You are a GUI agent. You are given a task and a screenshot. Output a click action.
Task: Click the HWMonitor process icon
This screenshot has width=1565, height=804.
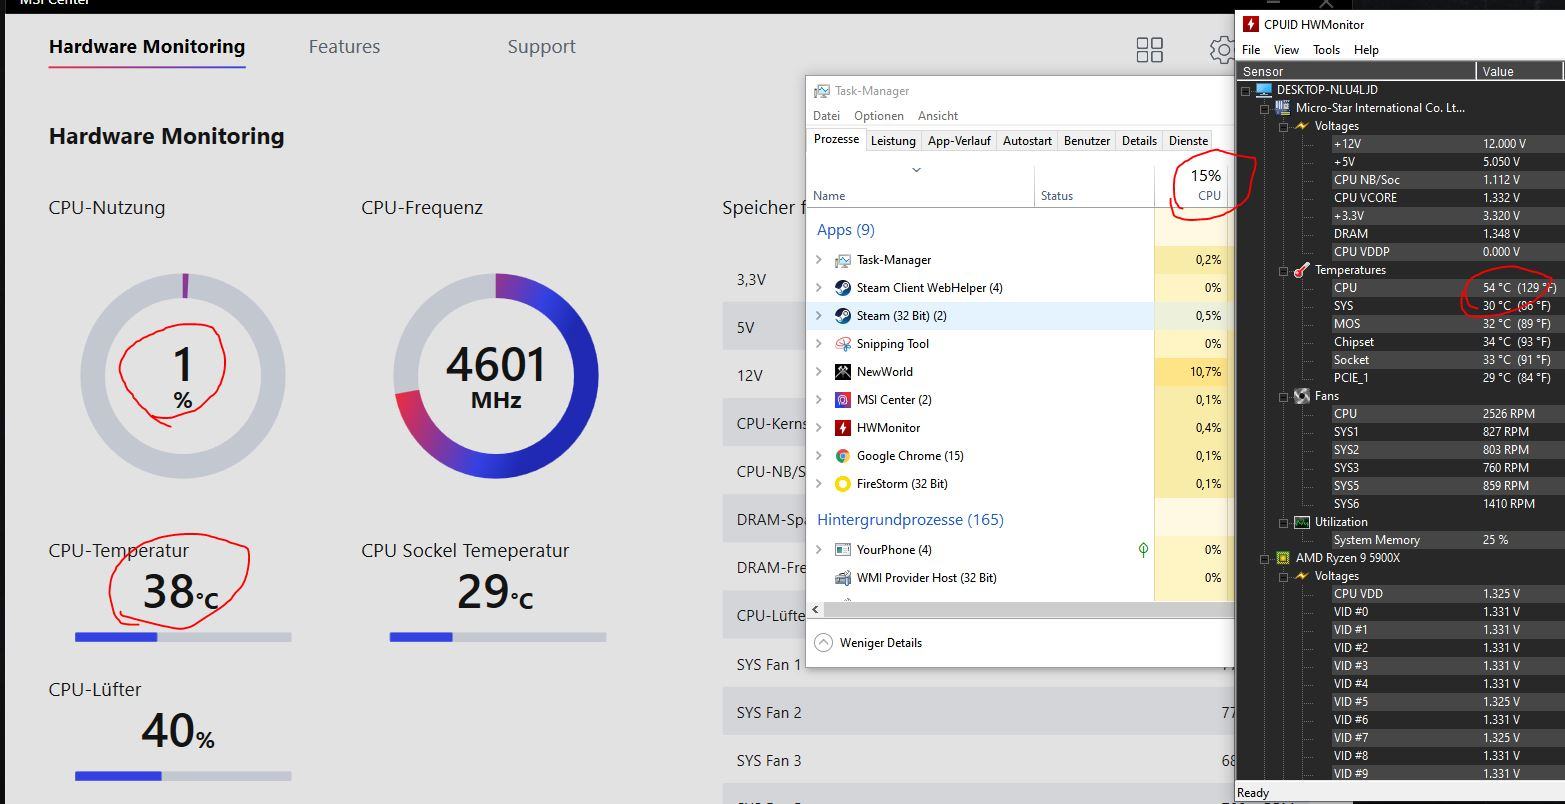click(842, 428)
